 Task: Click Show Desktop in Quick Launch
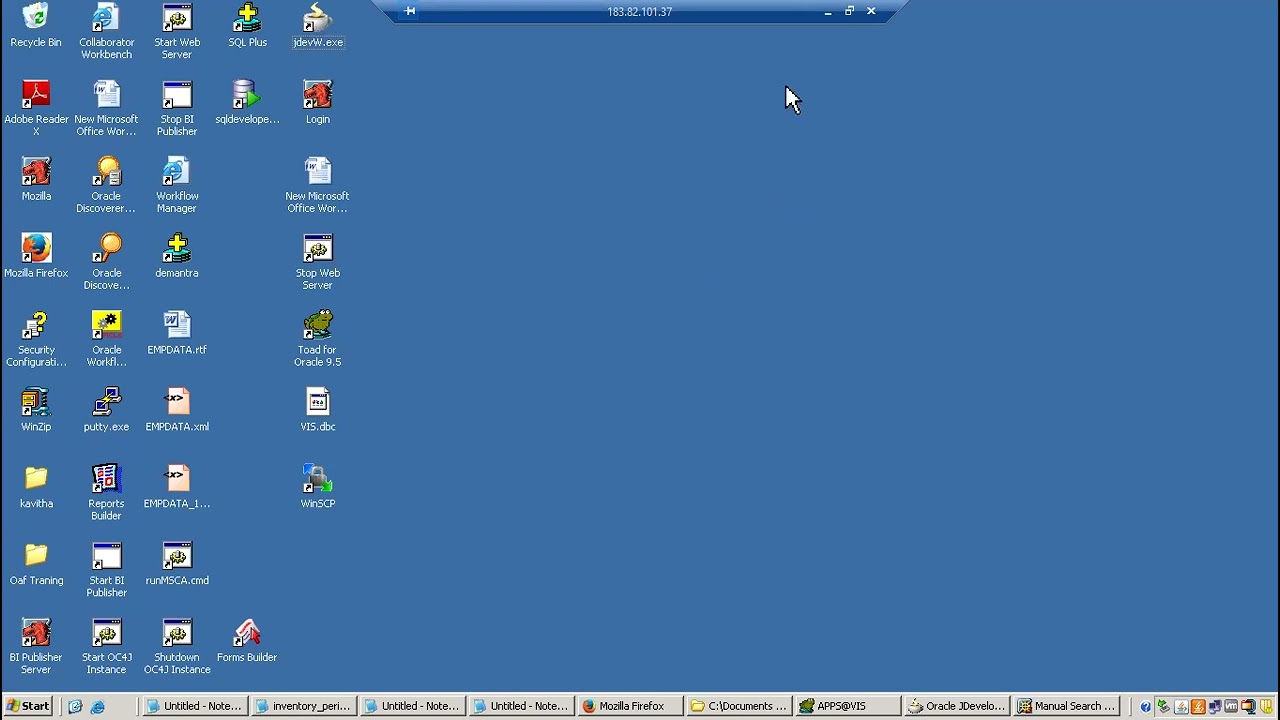75,707
